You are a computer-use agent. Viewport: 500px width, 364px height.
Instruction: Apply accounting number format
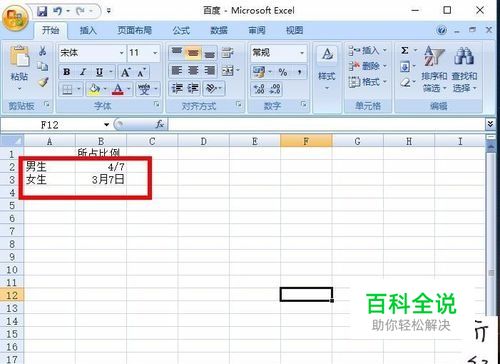click(x=259, y=72)
